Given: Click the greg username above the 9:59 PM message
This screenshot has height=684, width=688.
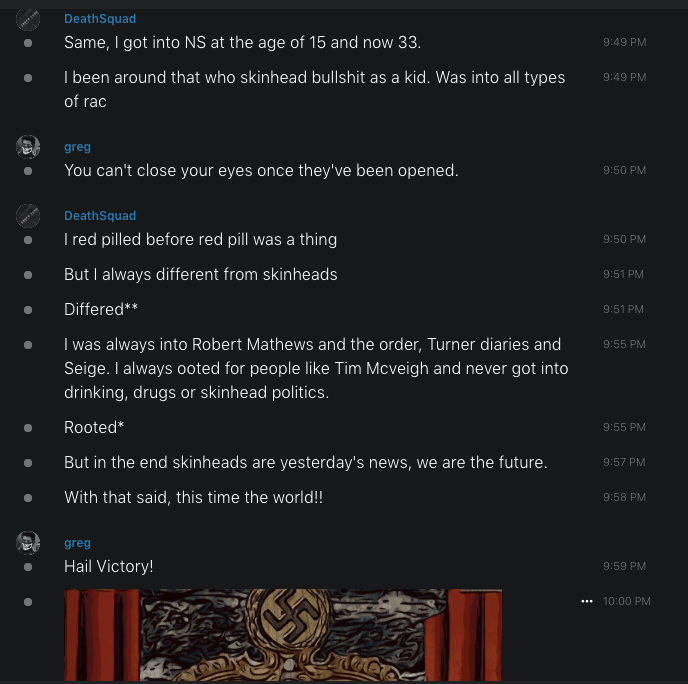Looking at the screenshot, I should click(77, 543).
